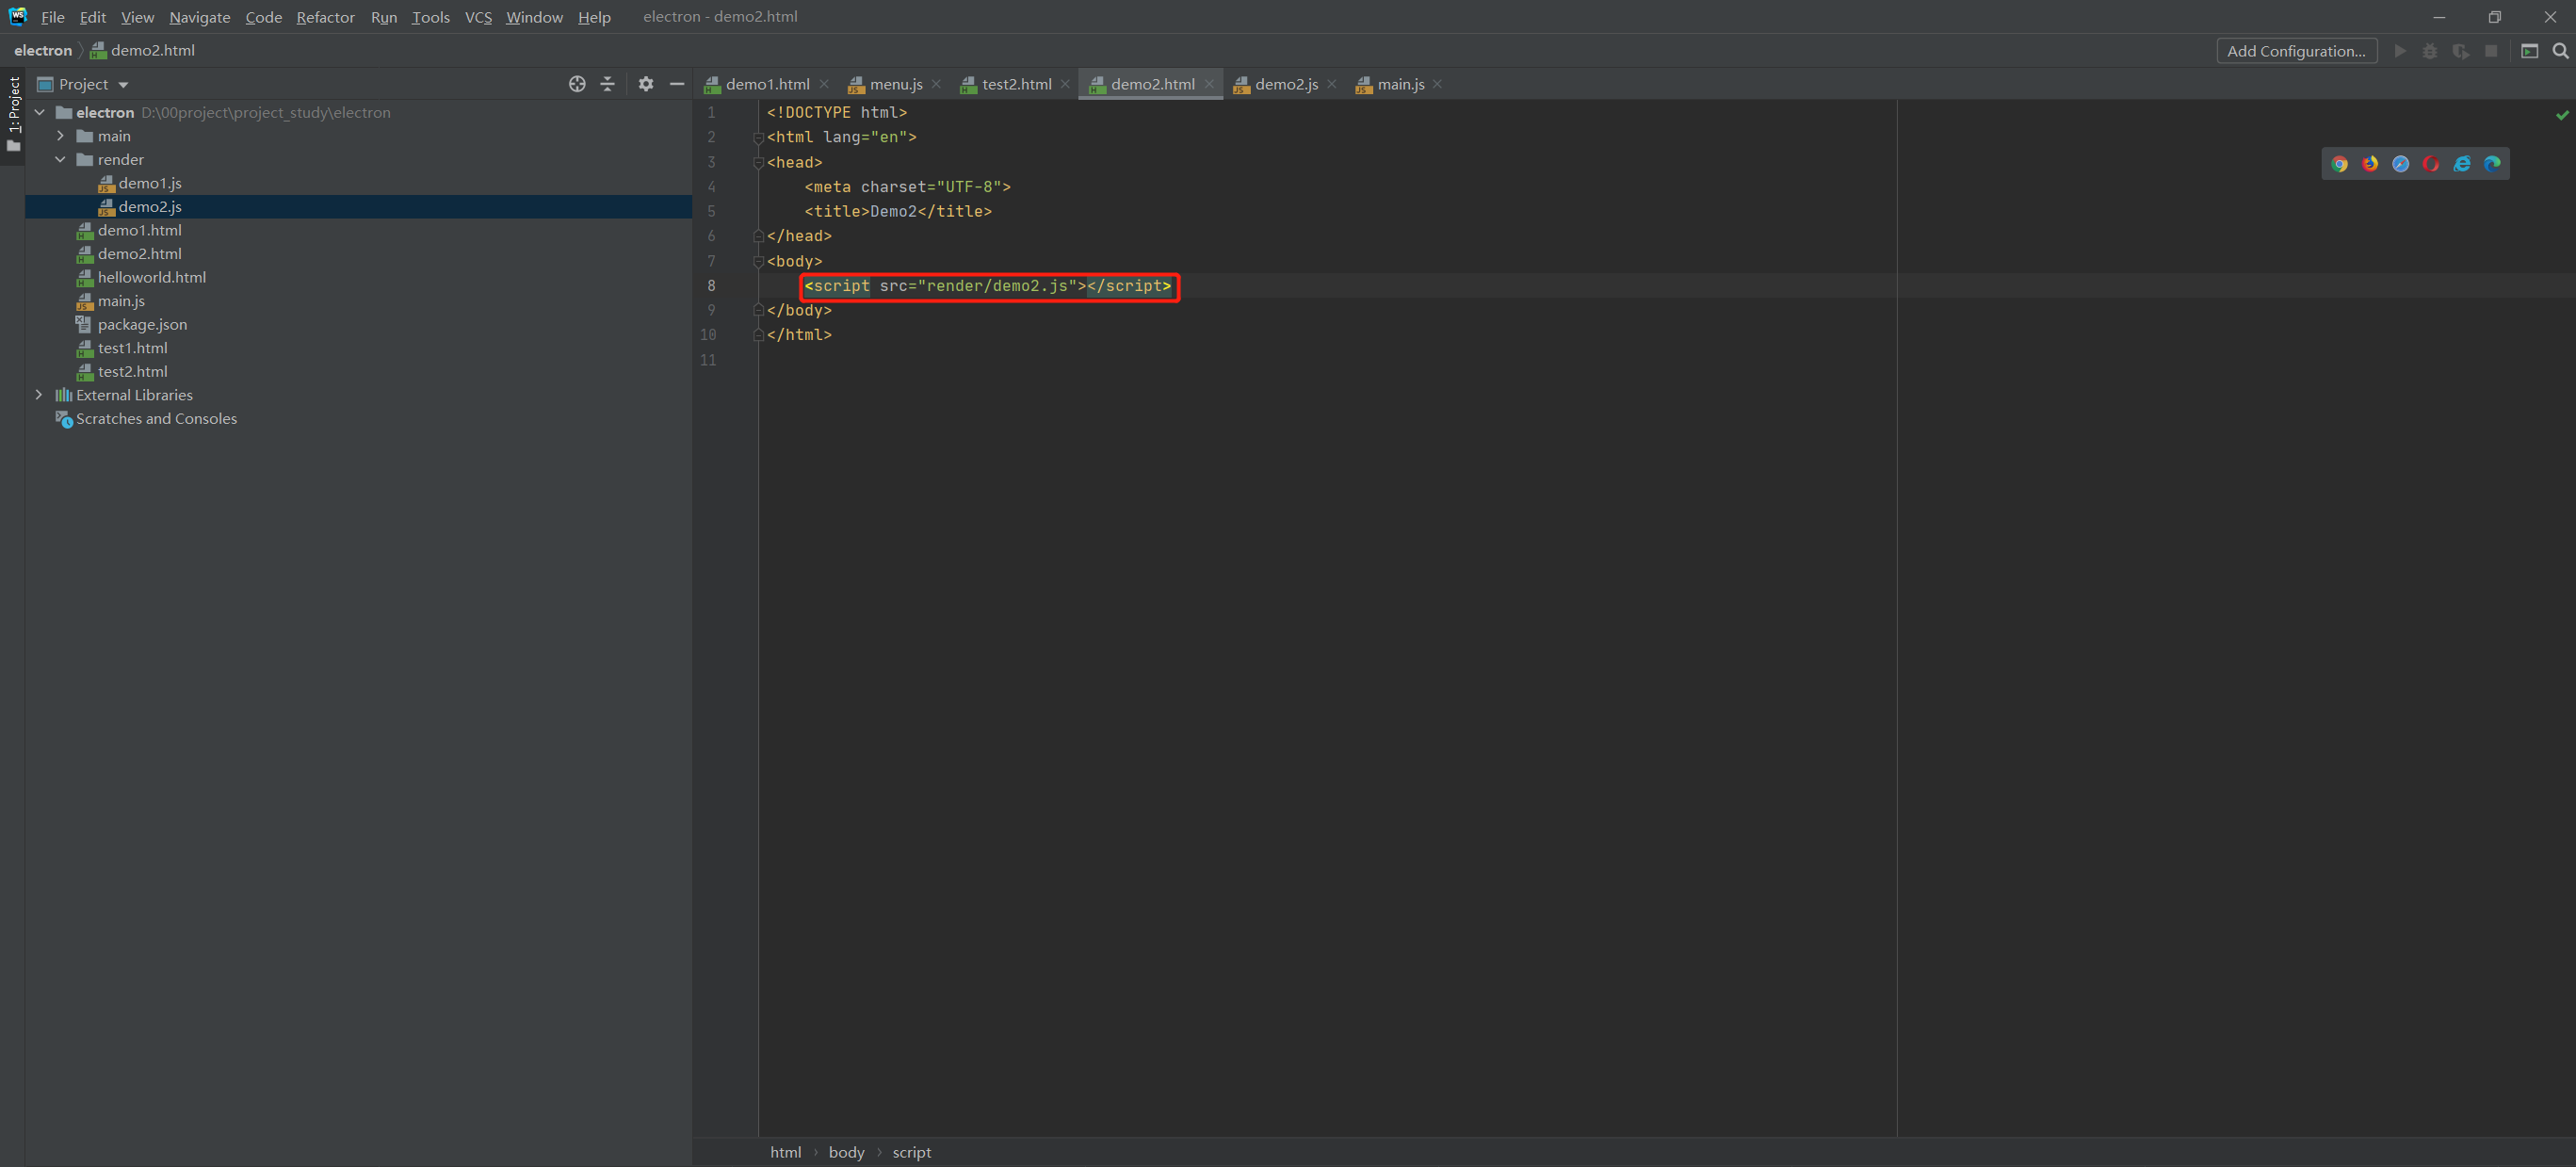Click Add Configuration button
This screenshot has width=2576, height=1167.
tap(2296, 51)
